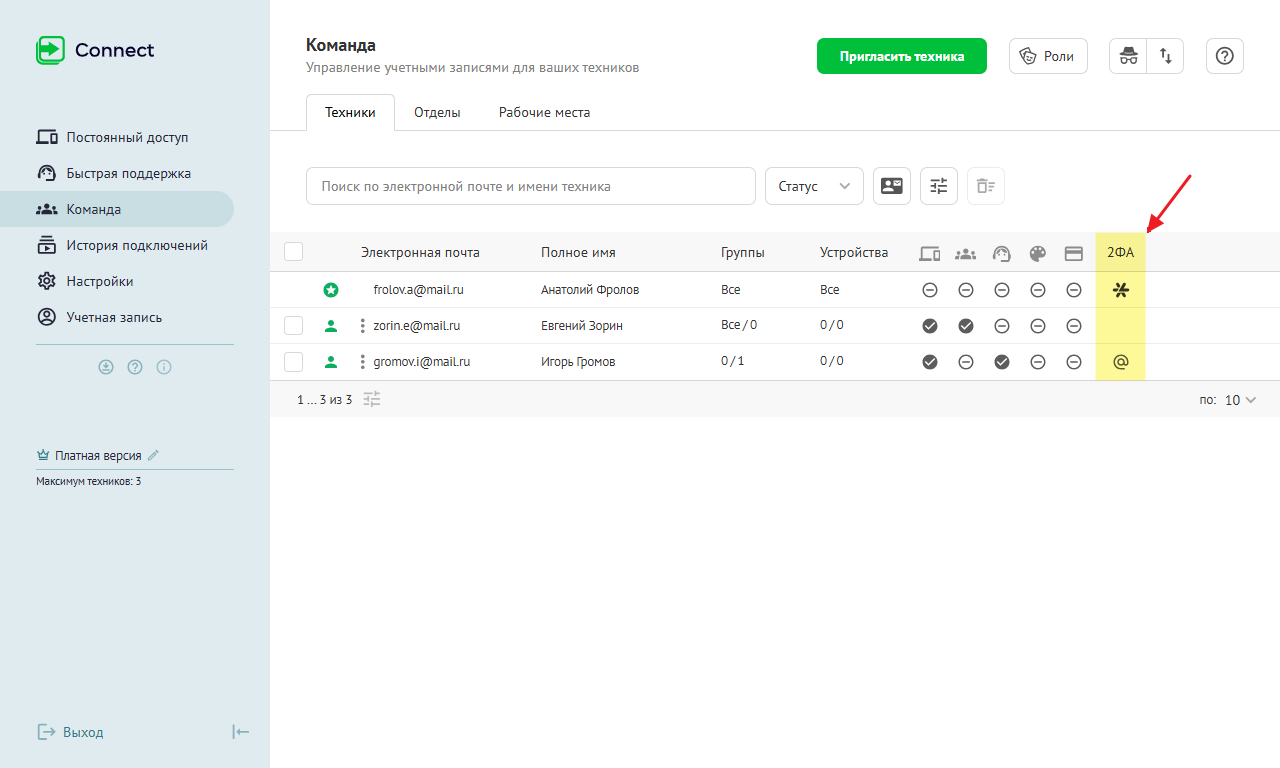Click the pencil icon next to Платная версия
This screenshot has width=1280, height=768.
(x=153, y=455)
